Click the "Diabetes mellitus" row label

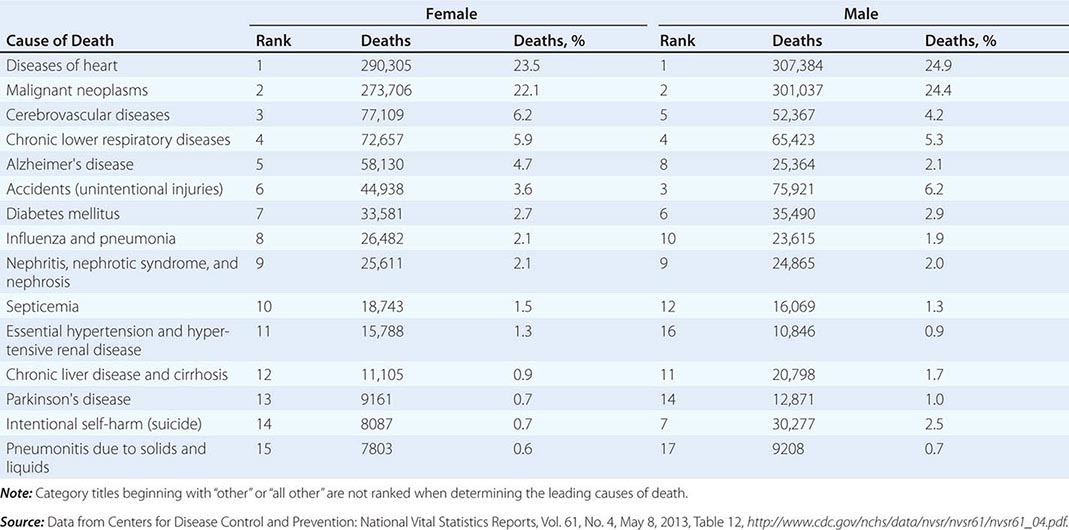pyautogui.click(x=62, y=213)
